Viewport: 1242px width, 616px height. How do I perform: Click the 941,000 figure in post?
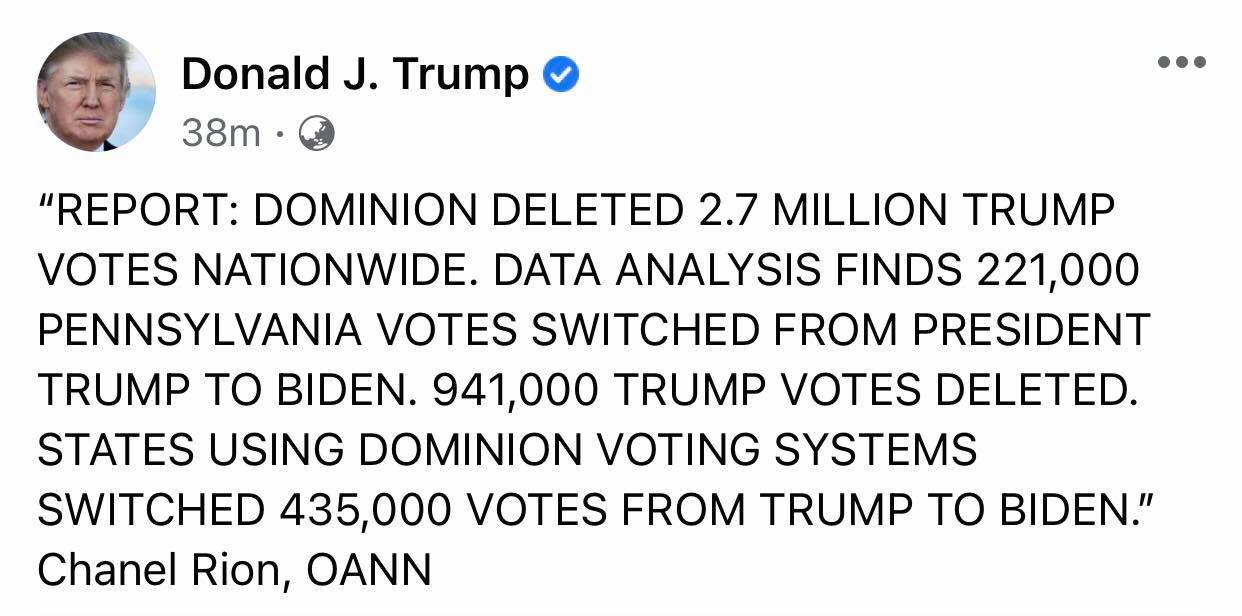click(513, 390)
